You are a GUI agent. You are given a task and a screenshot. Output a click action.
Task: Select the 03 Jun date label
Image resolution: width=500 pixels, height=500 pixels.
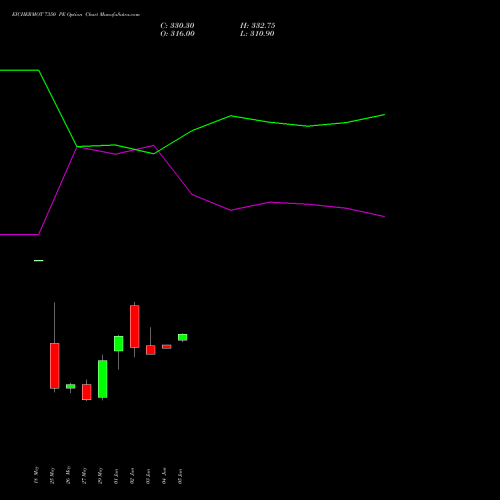148,476
